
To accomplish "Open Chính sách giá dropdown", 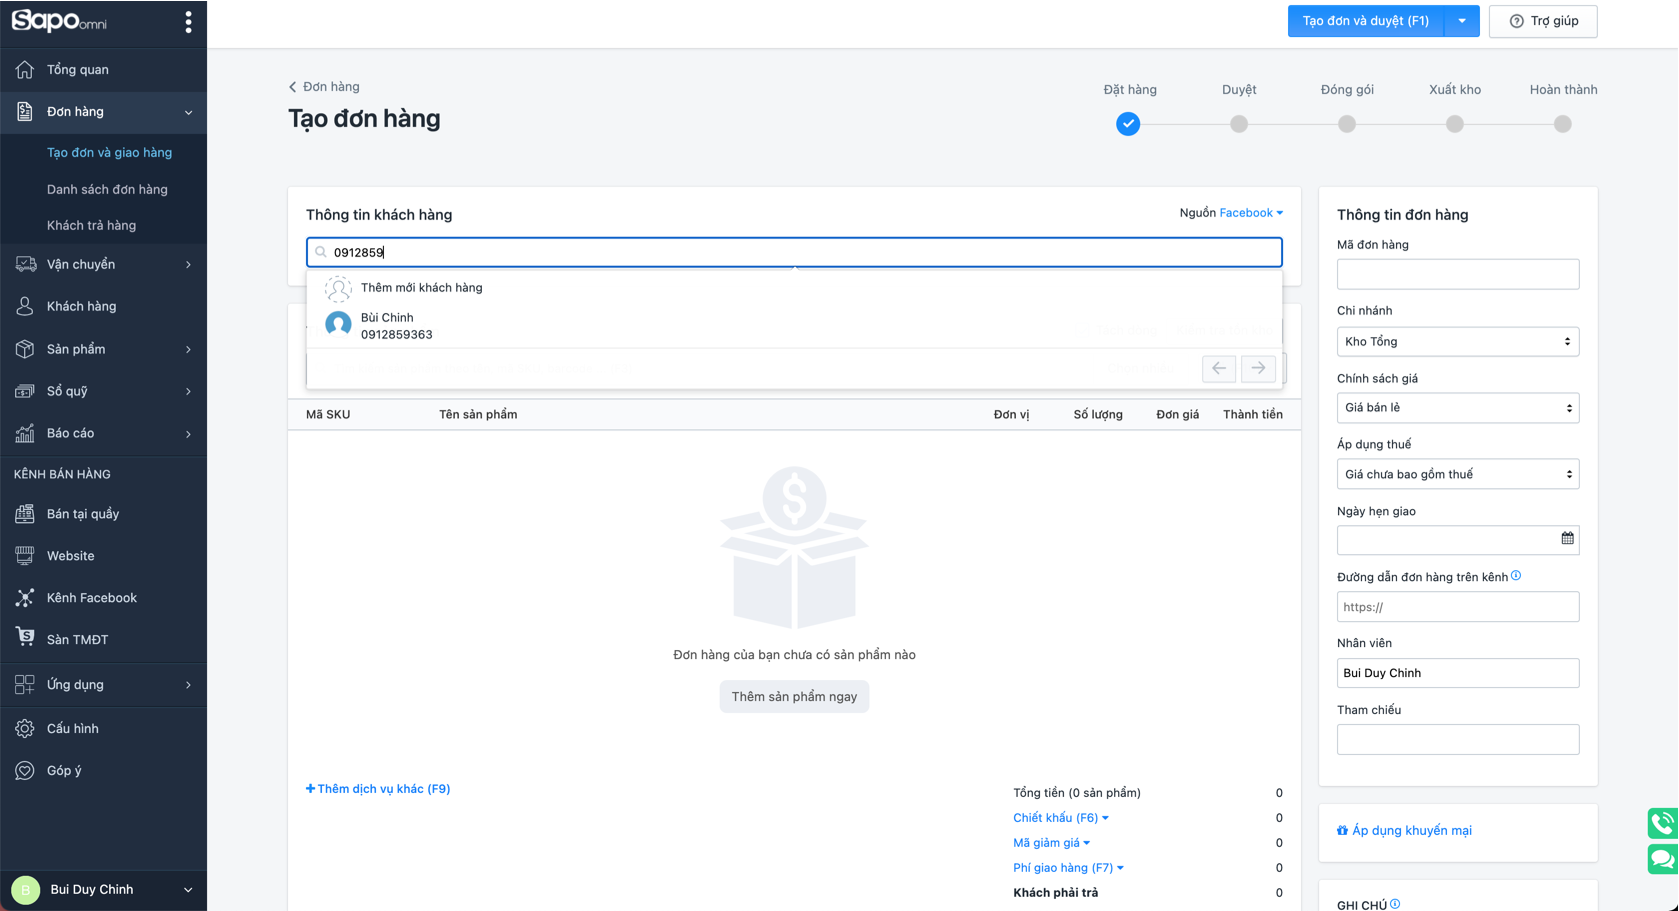I will [x=1457, y=408].
